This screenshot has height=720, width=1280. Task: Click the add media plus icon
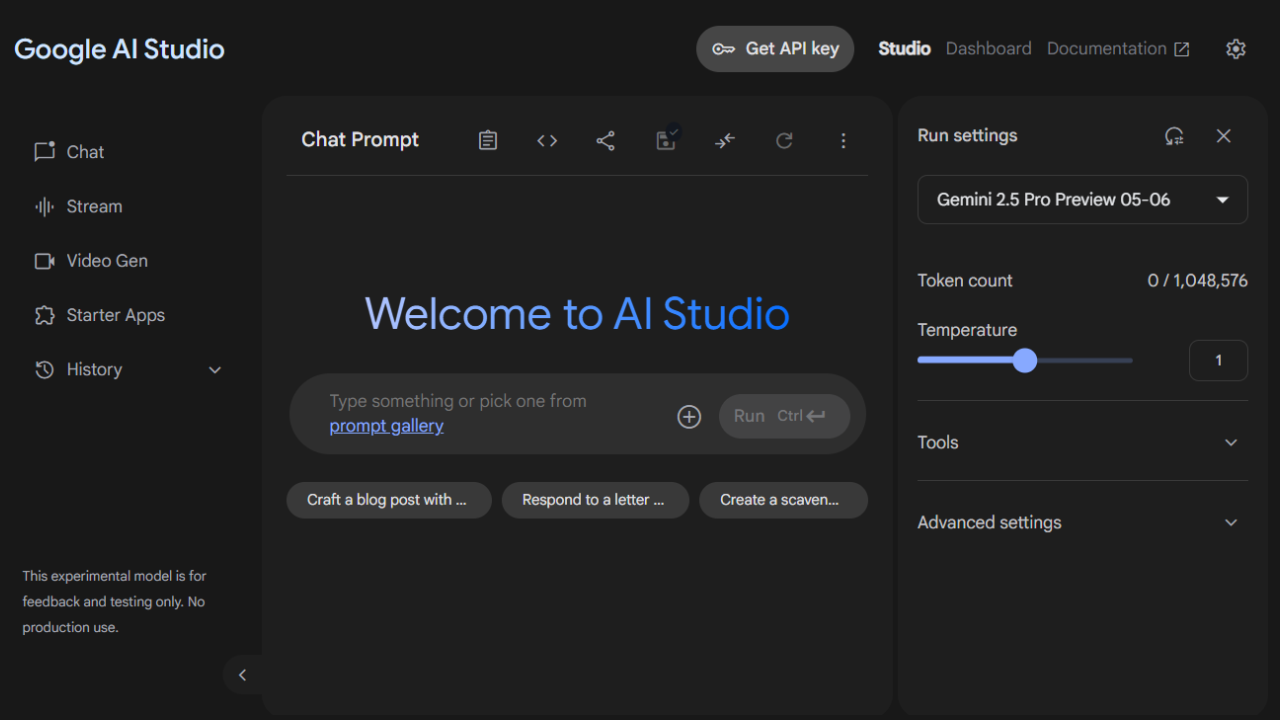689,417
